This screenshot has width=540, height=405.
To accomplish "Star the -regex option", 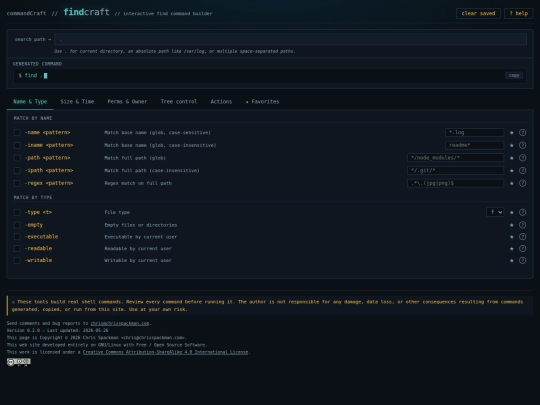I will 511,183.
